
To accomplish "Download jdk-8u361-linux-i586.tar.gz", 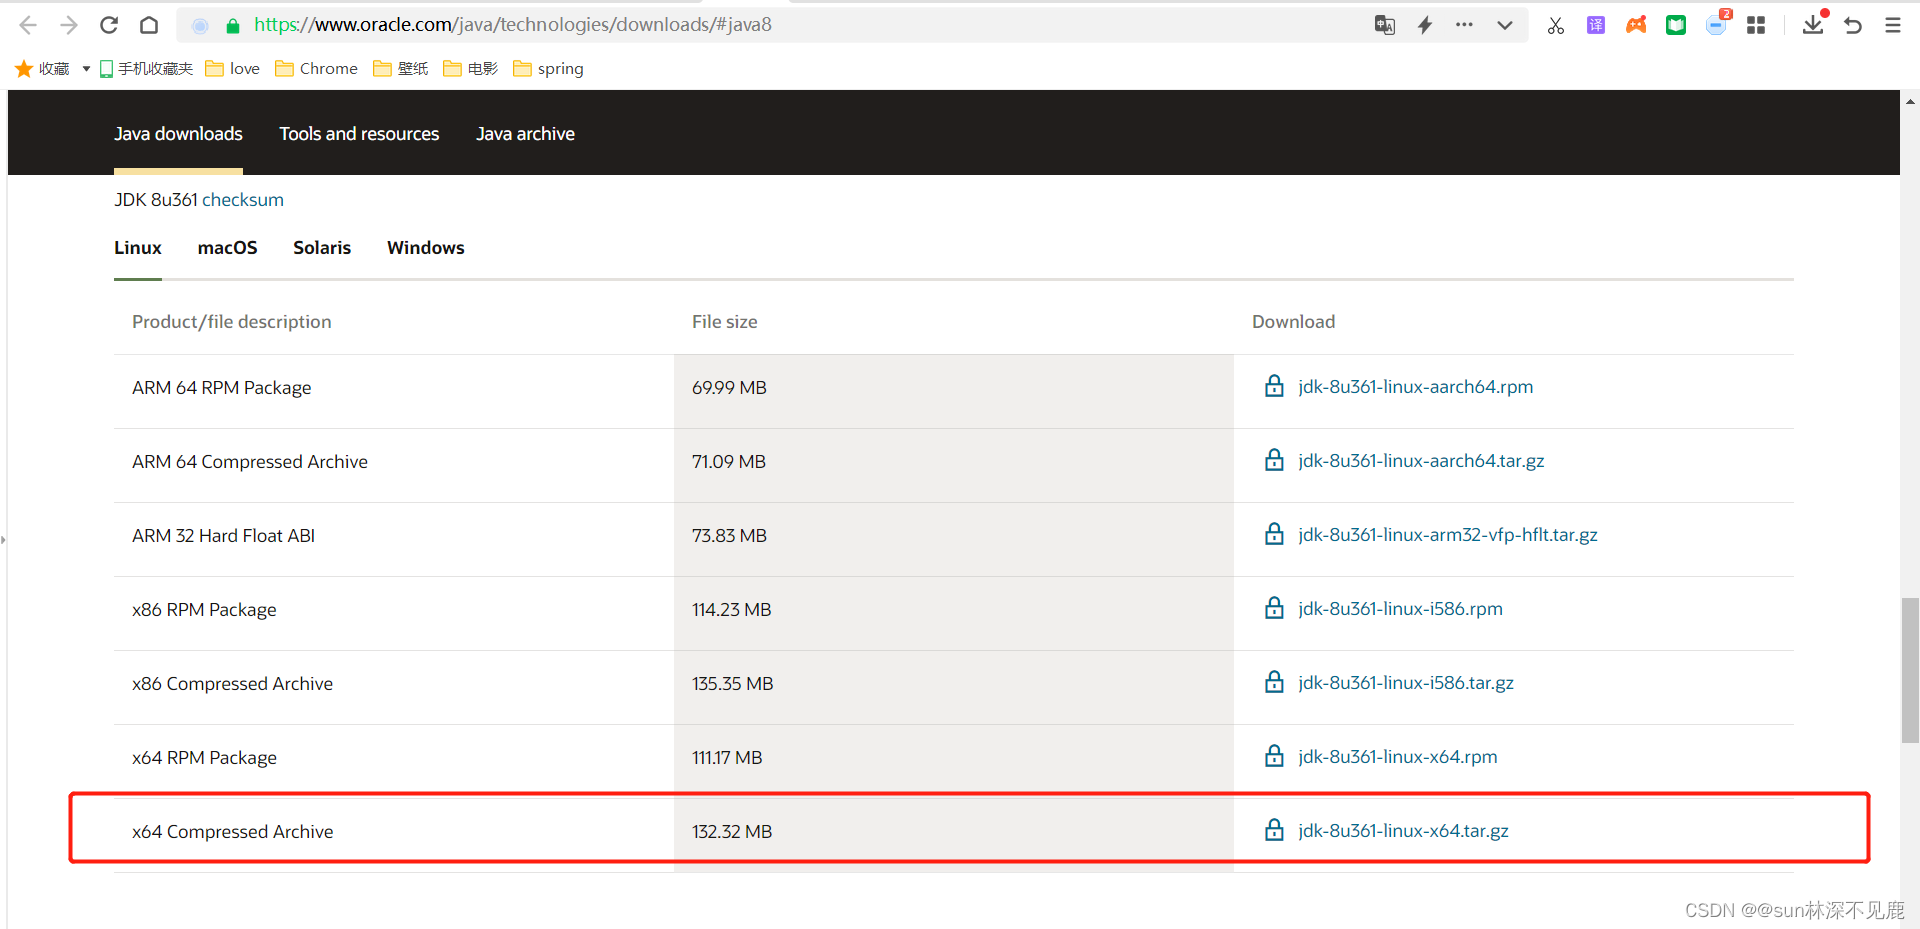I will (1406, 683).
